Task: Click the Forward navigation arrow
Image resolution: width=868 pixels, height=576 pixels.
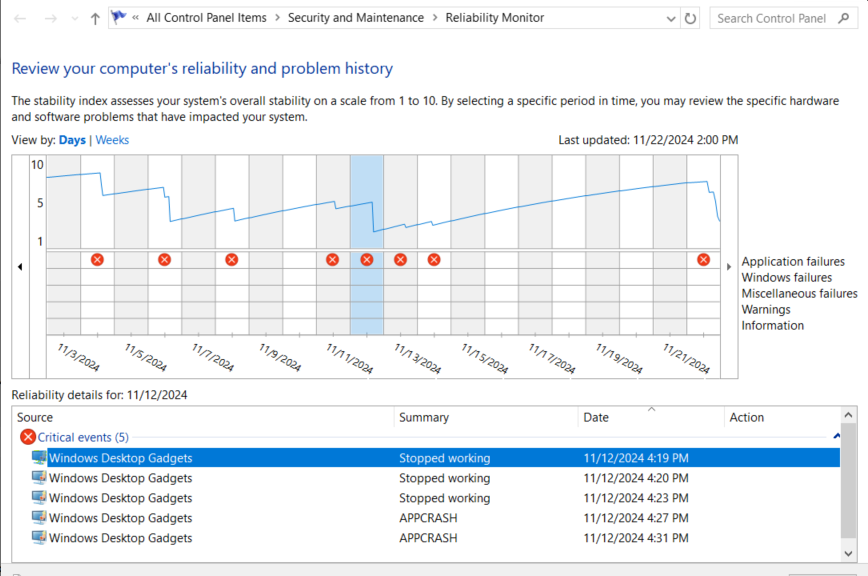Action: click(50, 19)
